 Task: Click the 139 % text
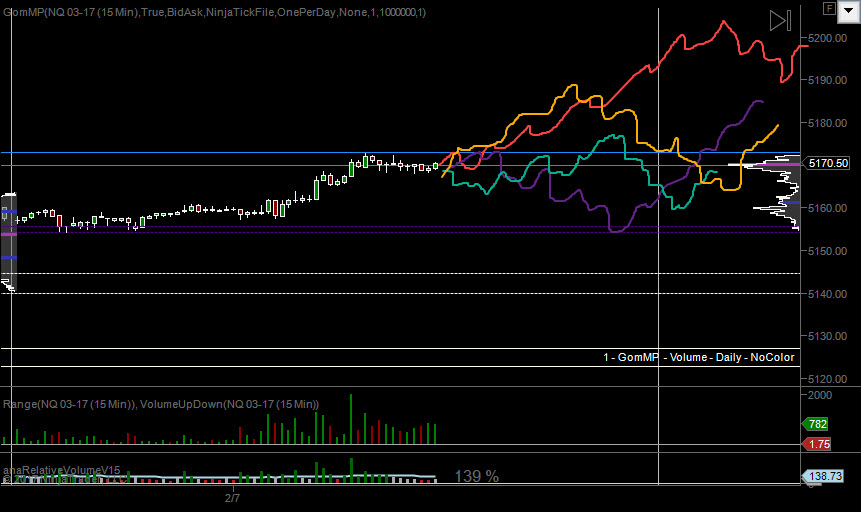pyautogui.click(x=477, y=476)
